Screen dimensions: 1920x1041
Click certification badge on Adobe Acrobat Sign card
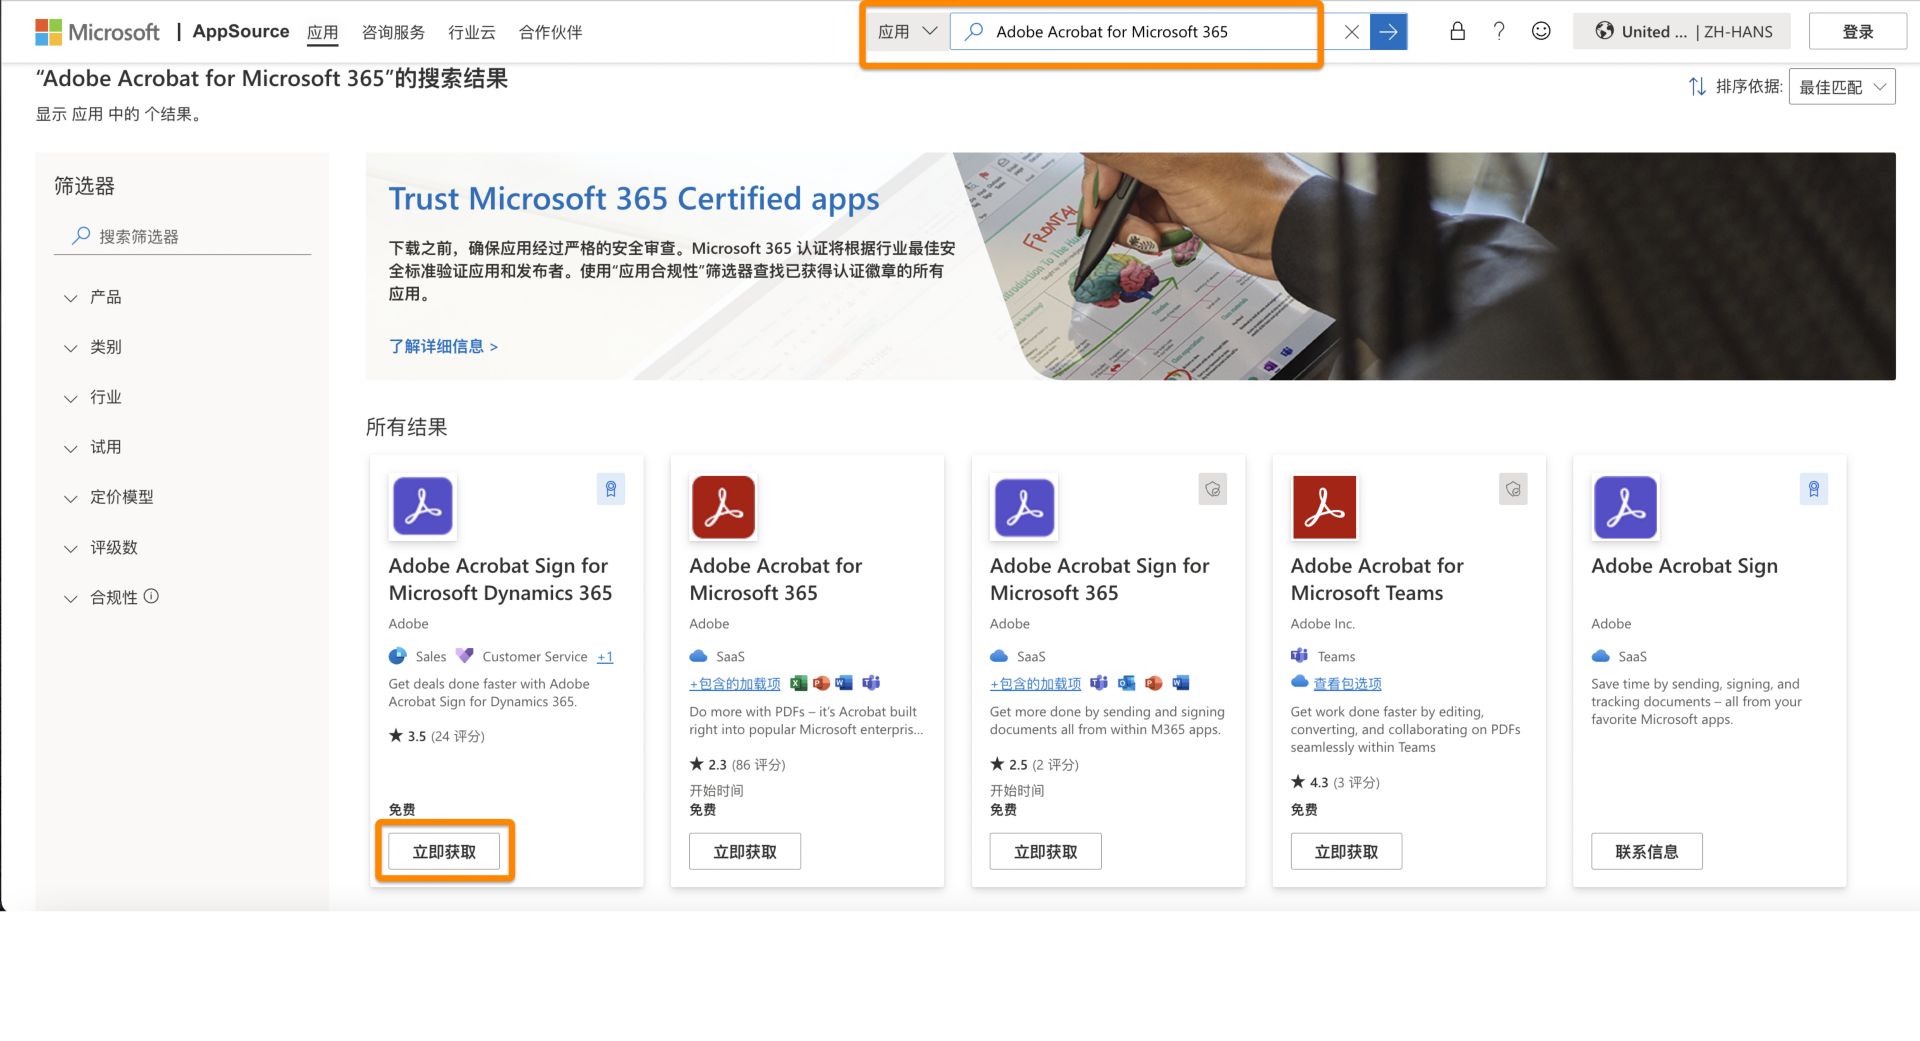pos(1813,489)
